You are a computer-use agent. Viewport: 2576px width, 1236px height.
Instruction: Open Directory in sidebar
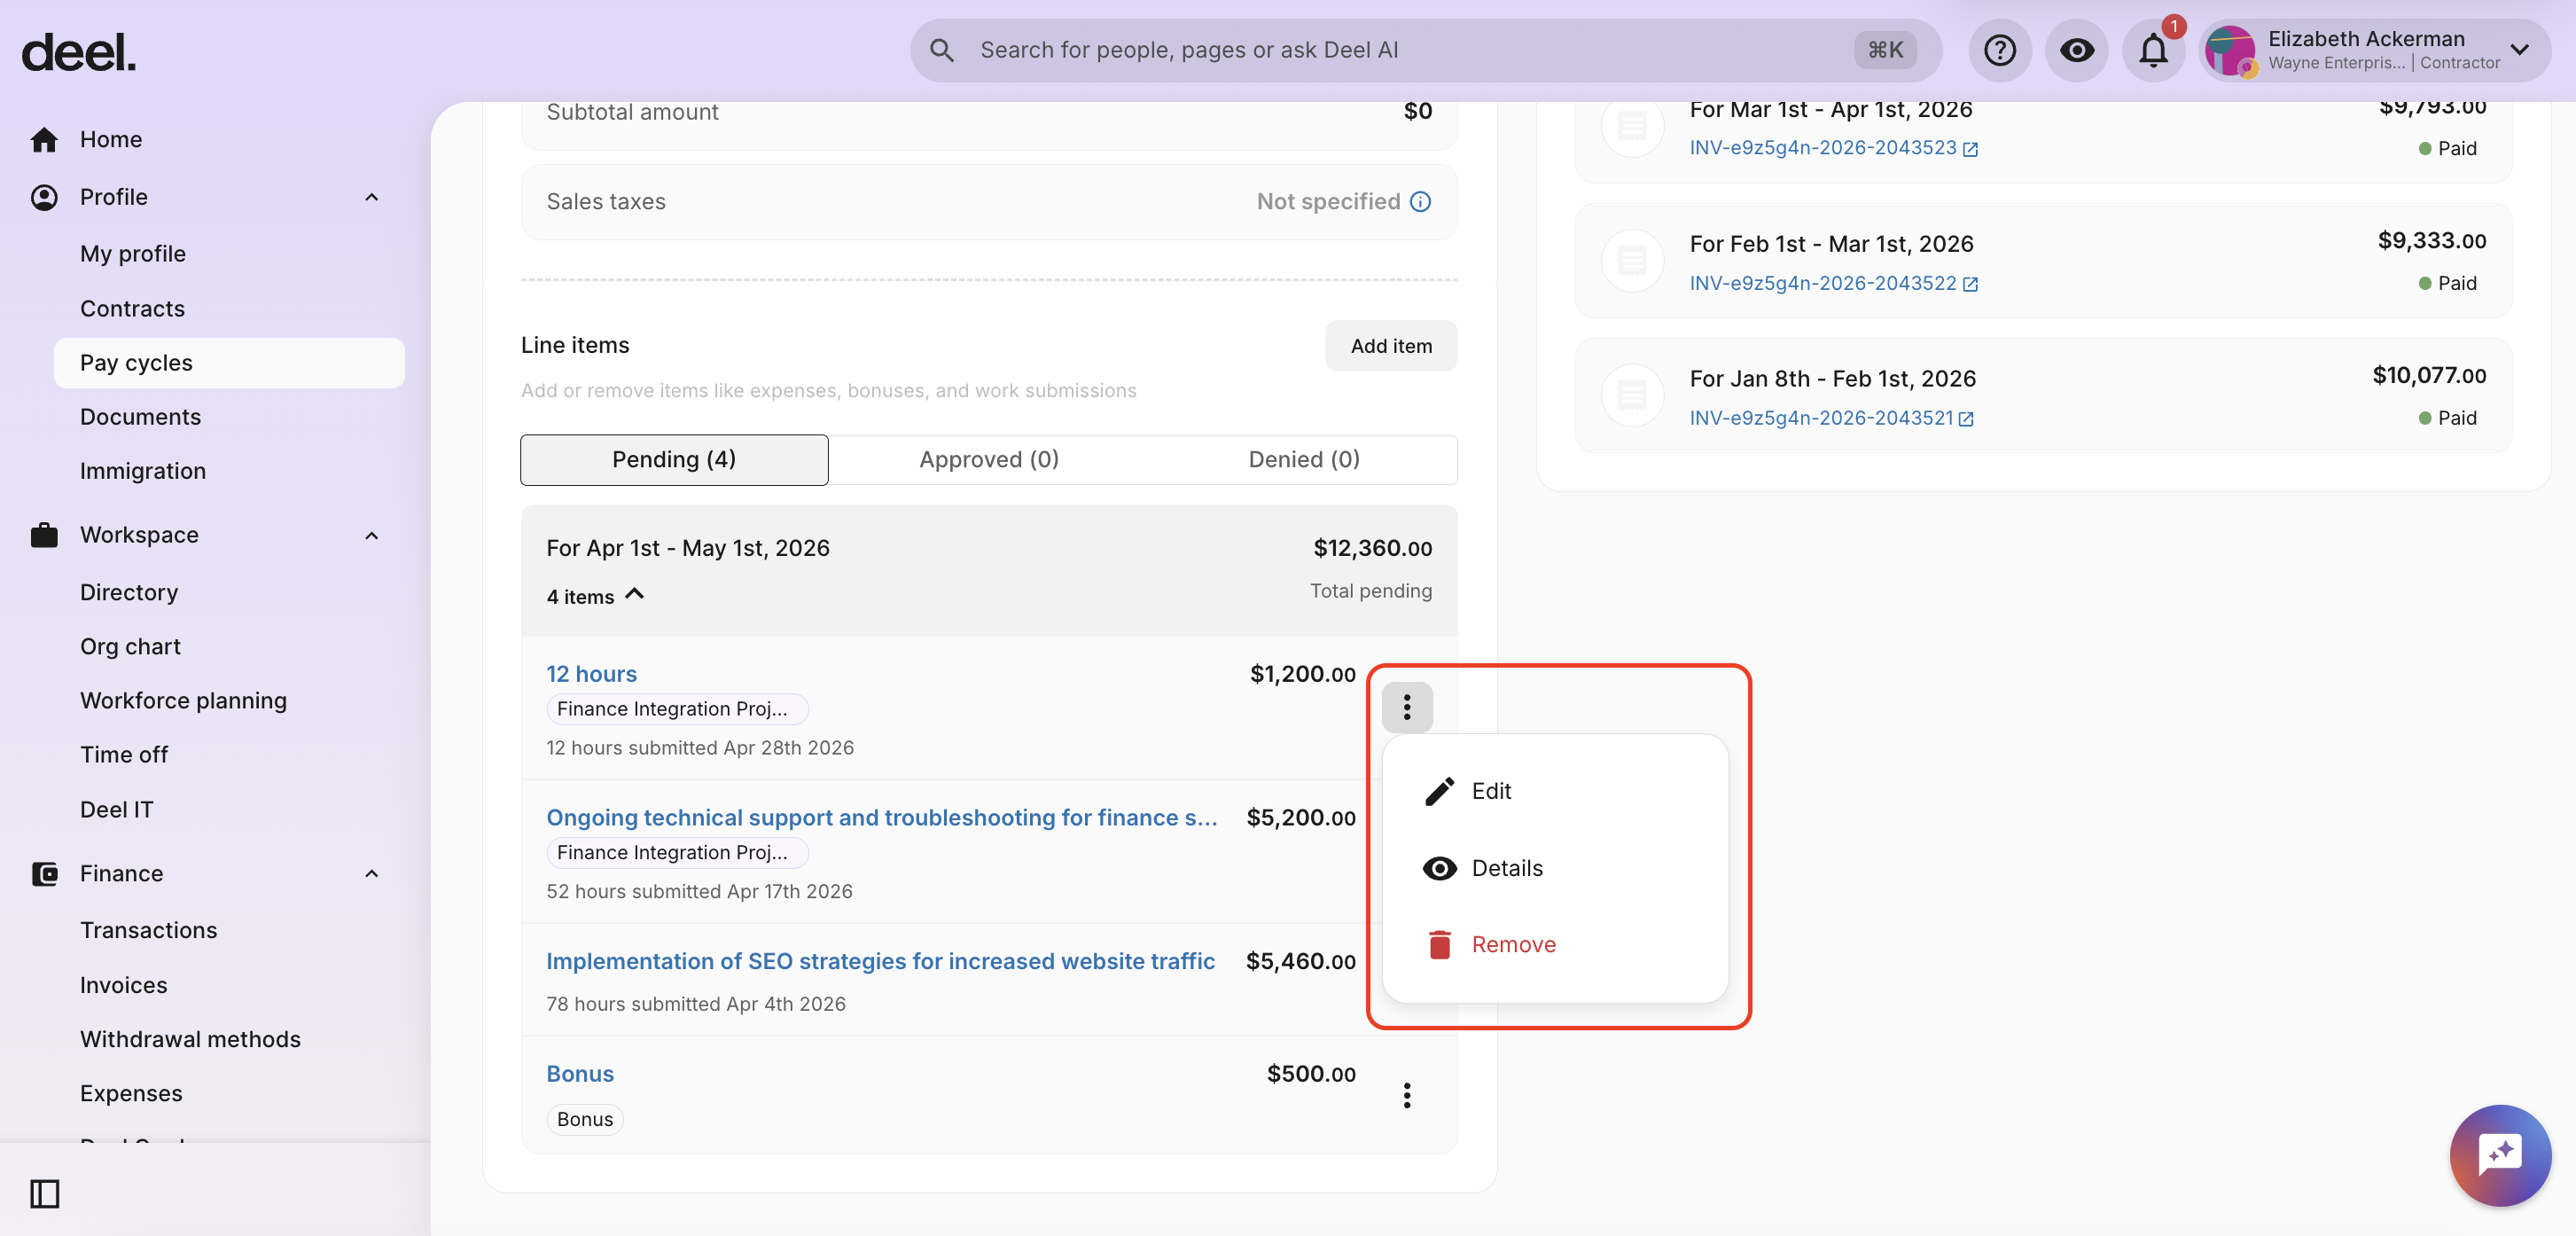(x=129, y=593)
